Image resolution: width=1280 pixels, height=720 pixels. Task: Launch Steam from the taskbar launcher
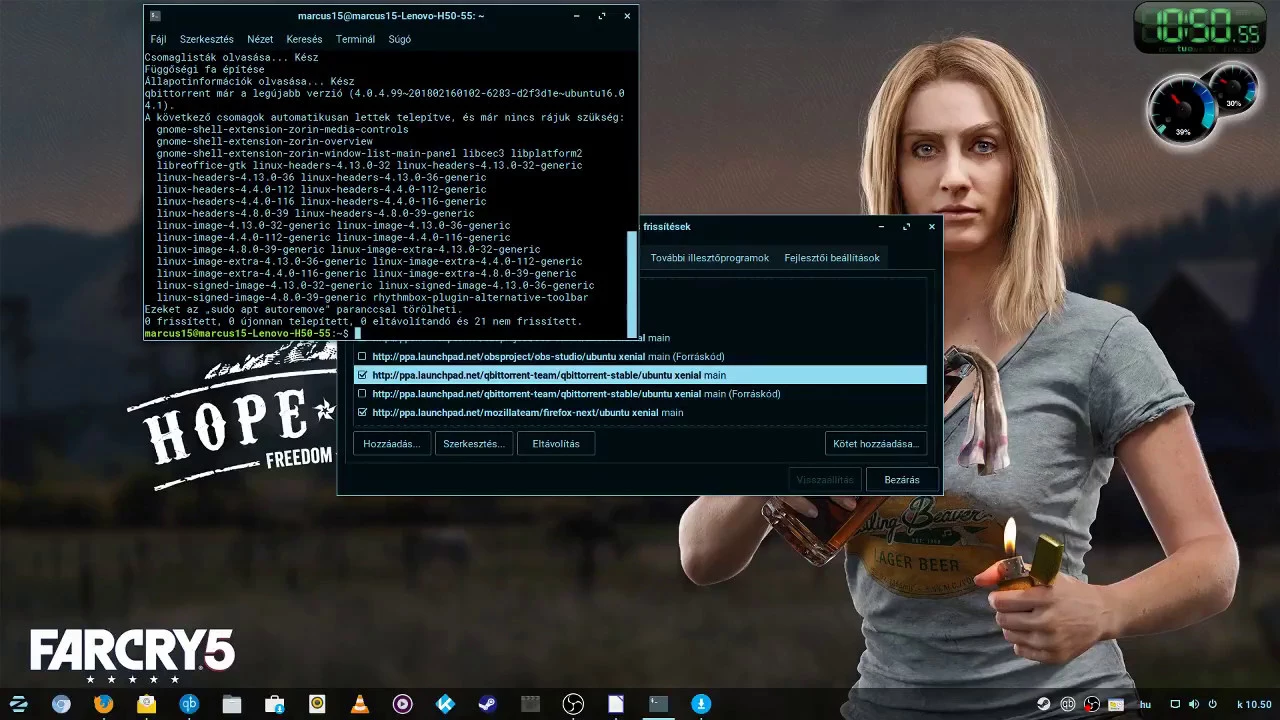(x=488, y=704)
